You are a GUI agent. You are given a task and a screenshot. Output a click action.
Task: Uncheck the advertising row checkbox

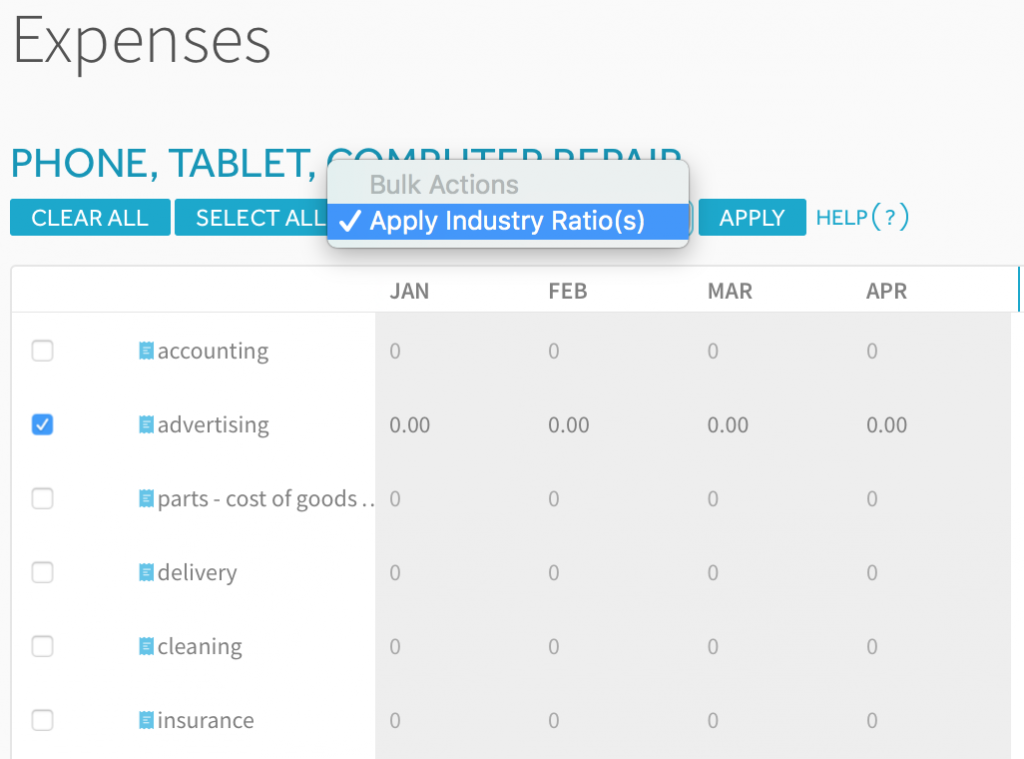coord(42,425)
